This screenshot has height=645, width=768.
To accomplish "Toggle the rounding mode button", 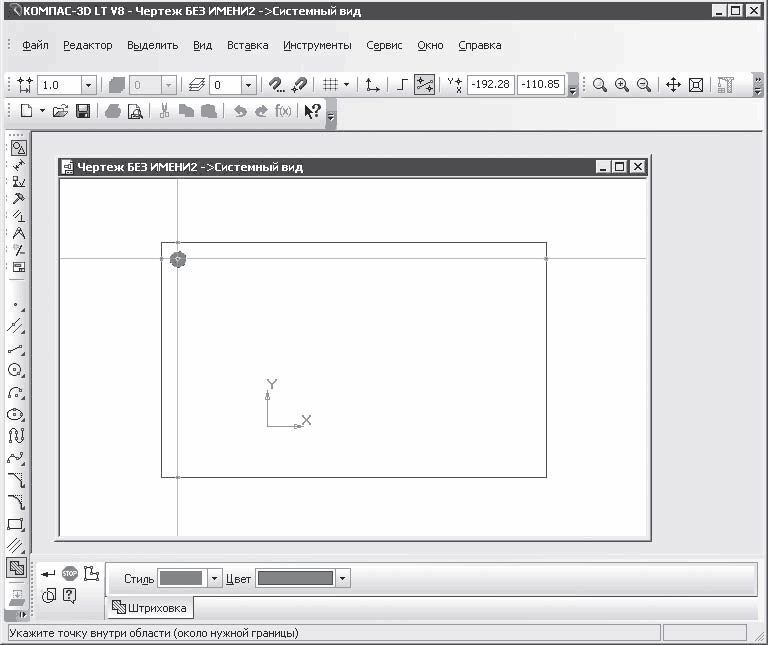I will 424,86.
